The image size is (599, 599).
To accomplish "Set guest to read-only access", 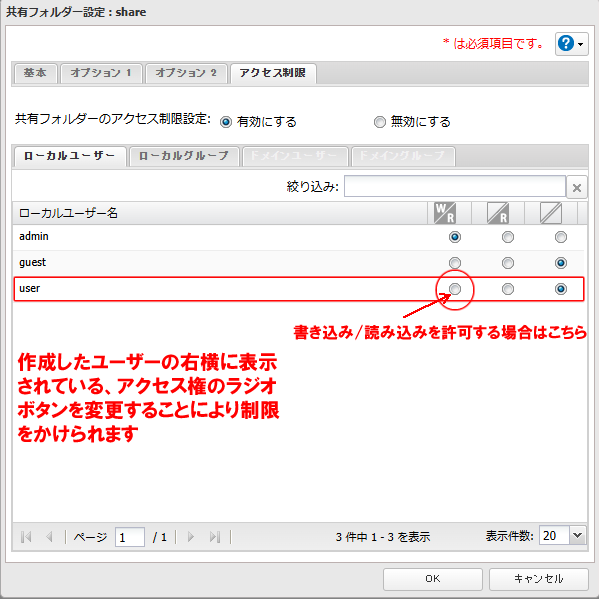I will pyautogui.click(x=508, y=263).
